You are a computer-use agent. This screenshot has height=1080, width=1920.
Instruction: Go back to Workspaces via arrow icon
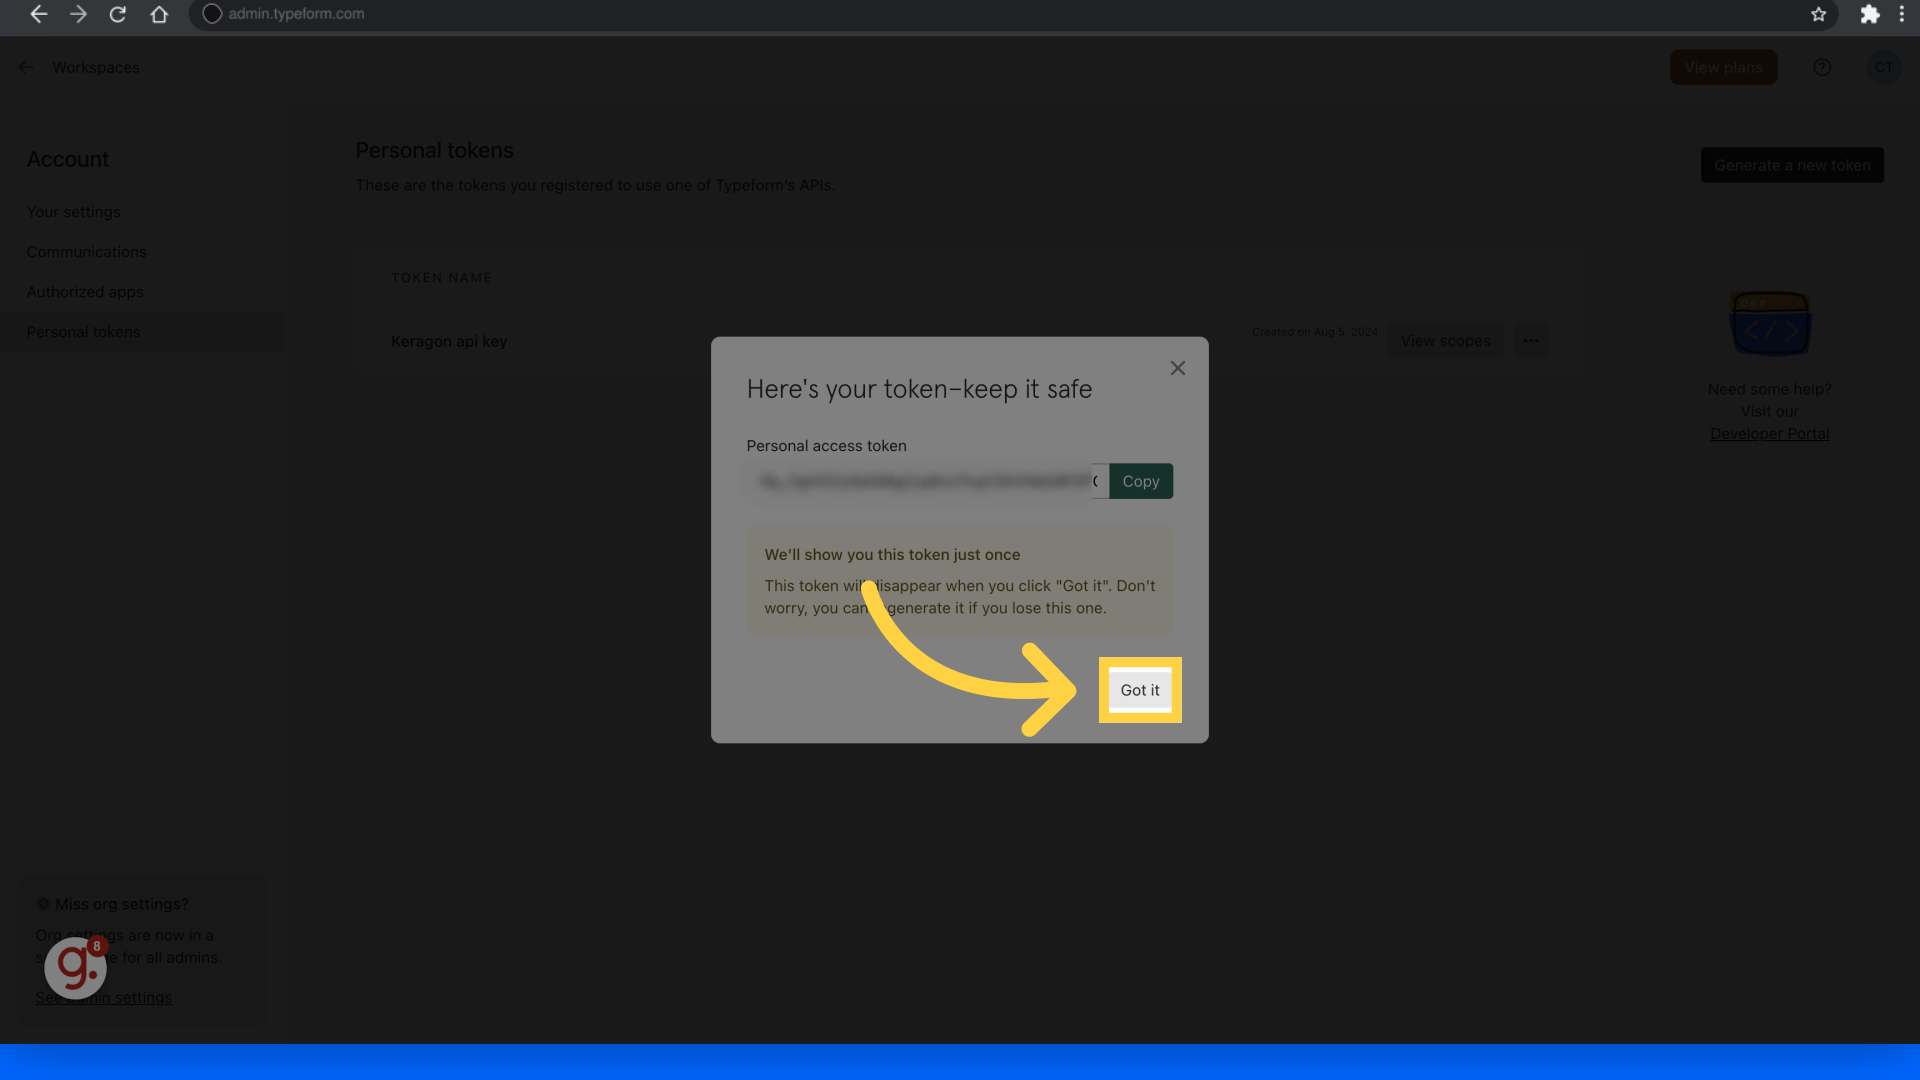(26, 67)
